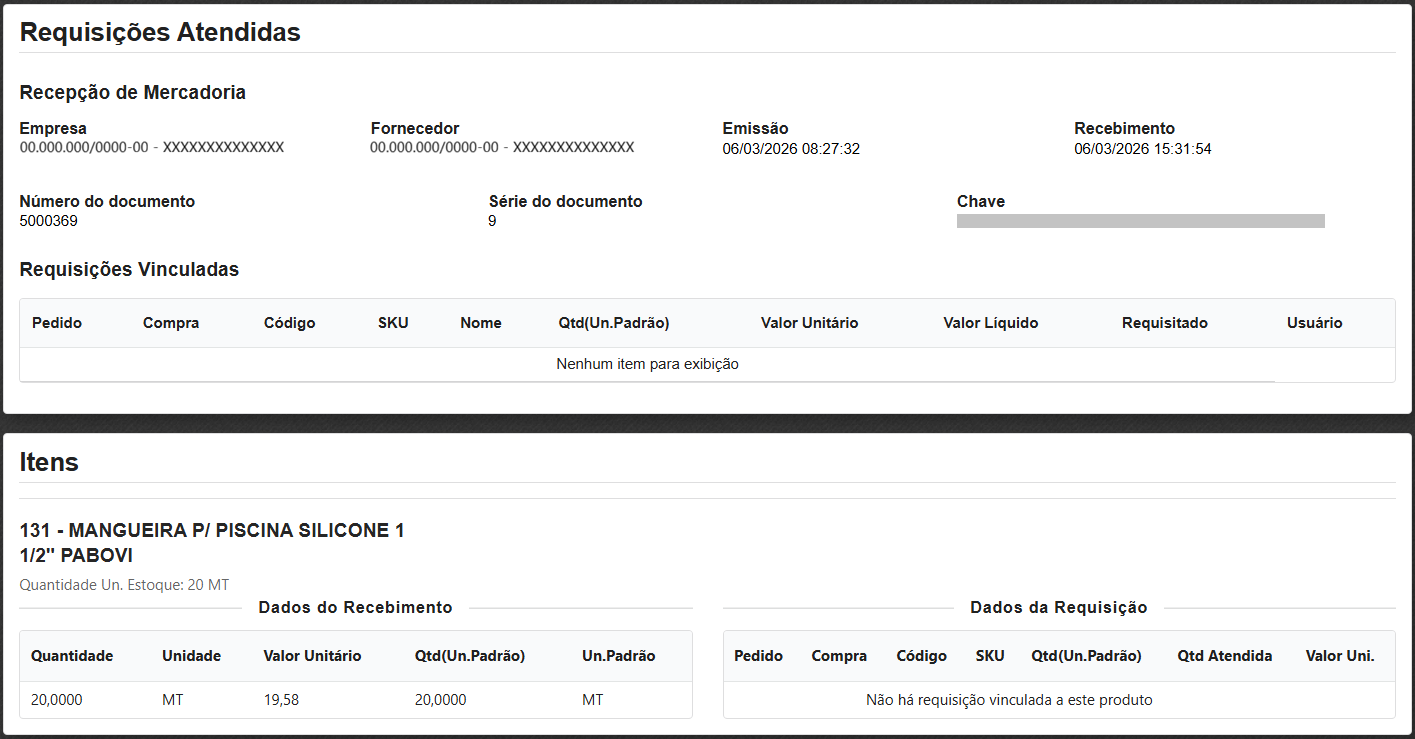The image size is (1415, 739).
Task: Click the gray redacted Chave value bar
Action: click(1140, 221)
